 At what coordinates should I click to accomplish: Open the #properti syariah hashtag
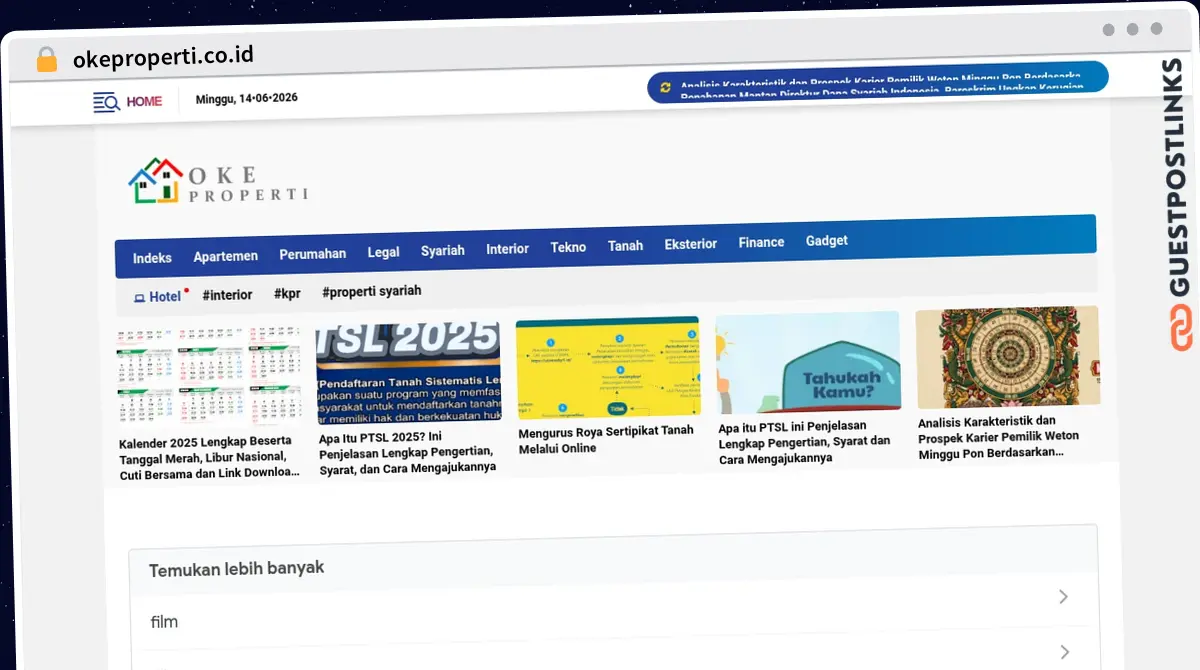coord(372,291)
